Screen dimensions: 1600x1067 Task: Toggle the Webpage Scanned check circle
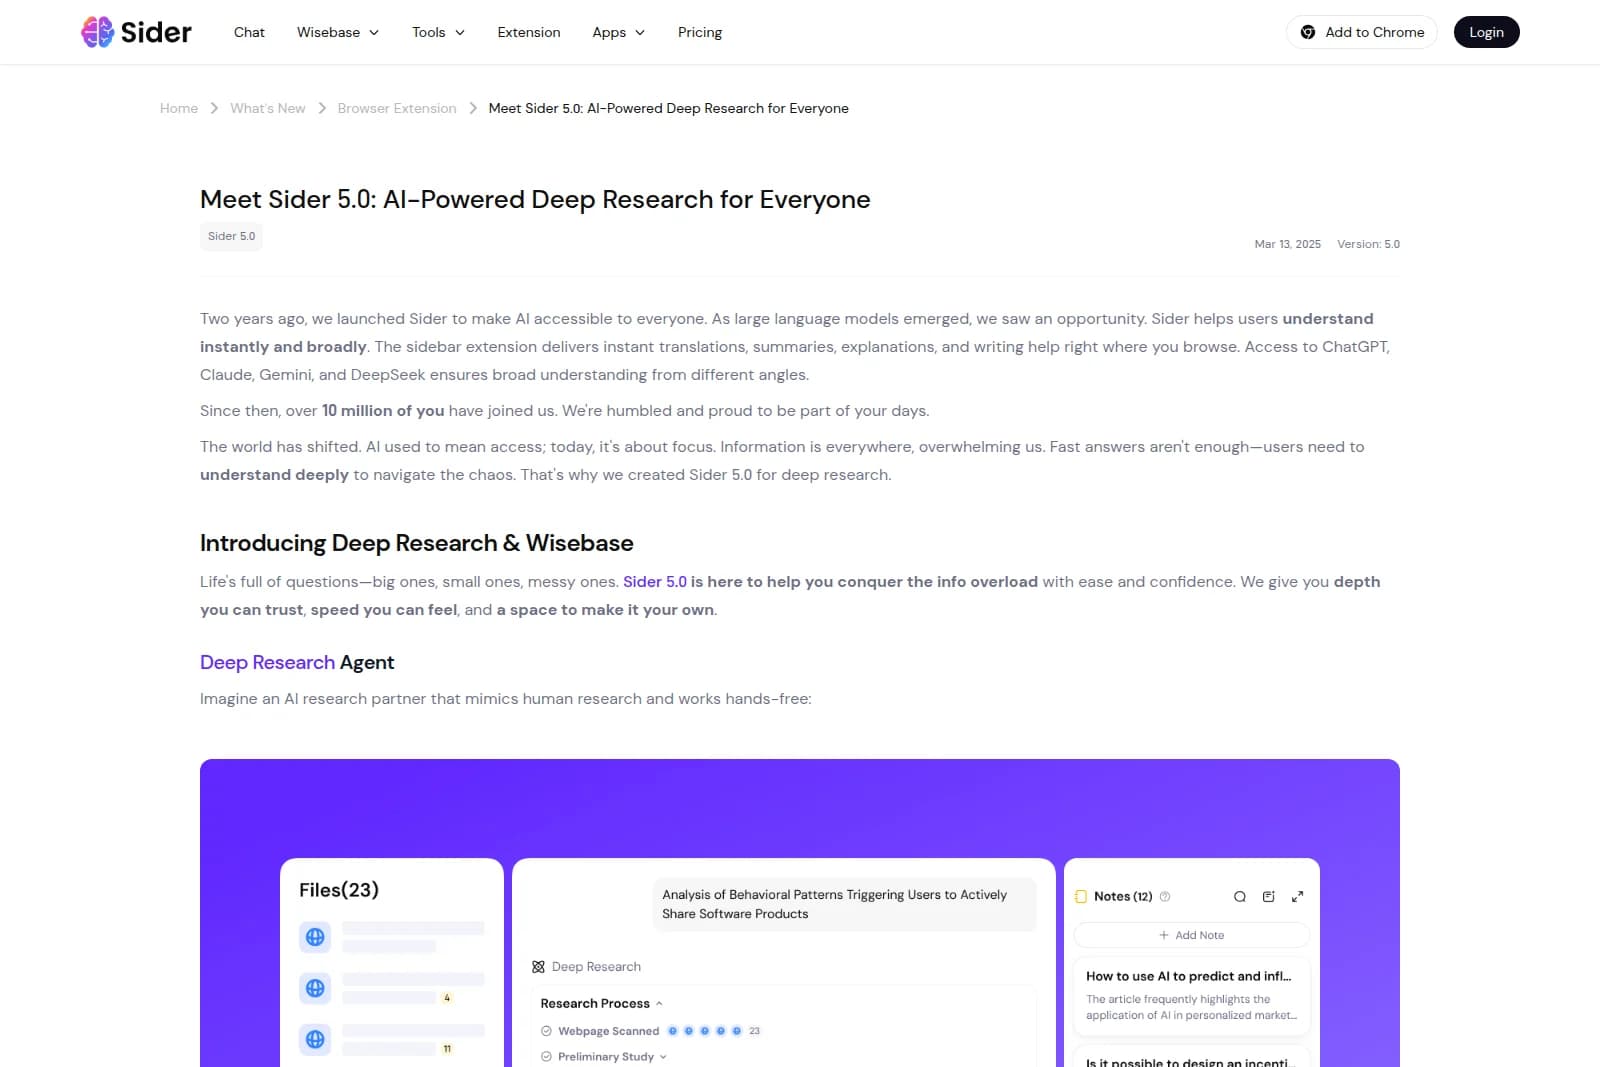pyautogui.click(x=547, y=1030)
